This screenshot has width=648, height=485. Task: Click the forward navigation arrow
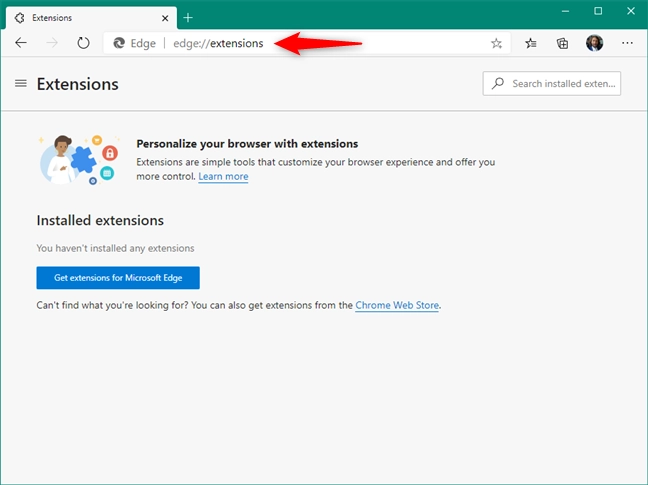tap(52, 43)
